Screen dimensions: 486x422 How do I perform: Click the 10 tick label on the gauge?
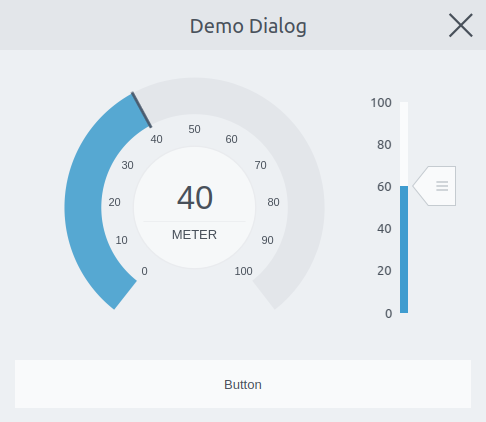click(121, 240)
